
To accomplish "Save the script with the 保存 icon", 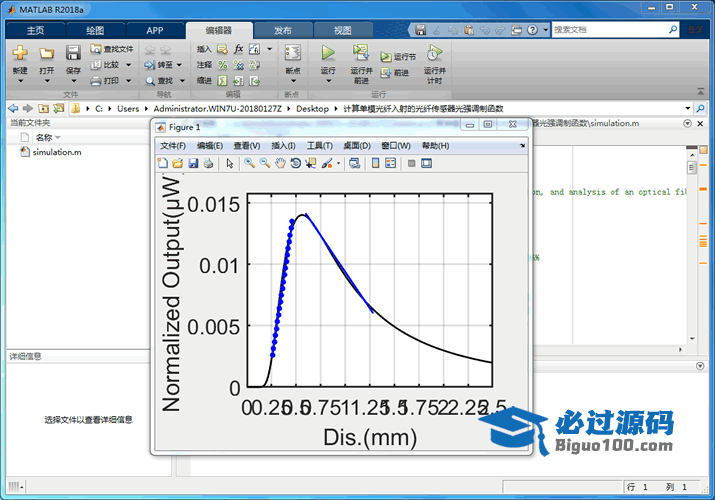I will [73, 53].
